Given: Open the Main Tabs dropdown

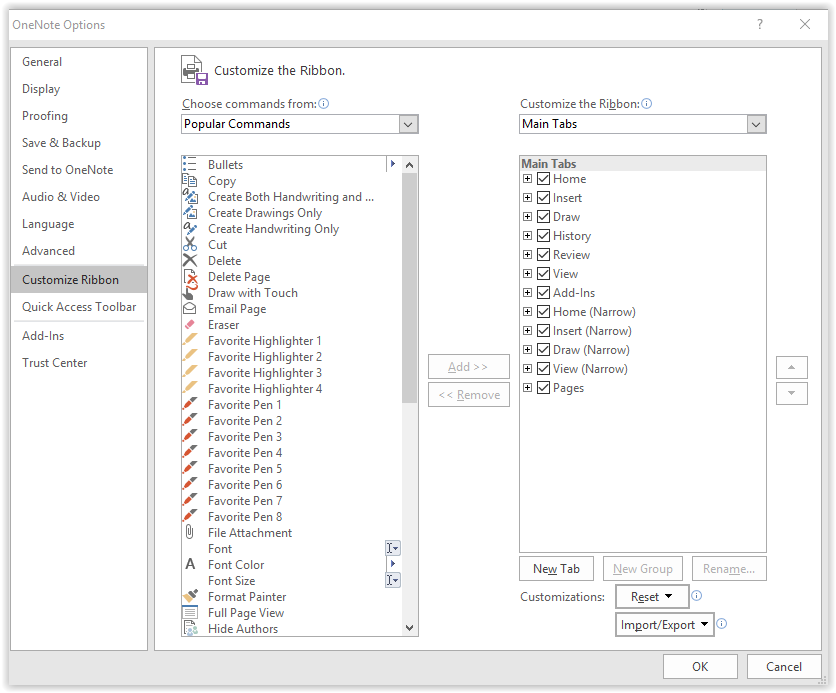Looking at the screenshot, I should point(756,124).
